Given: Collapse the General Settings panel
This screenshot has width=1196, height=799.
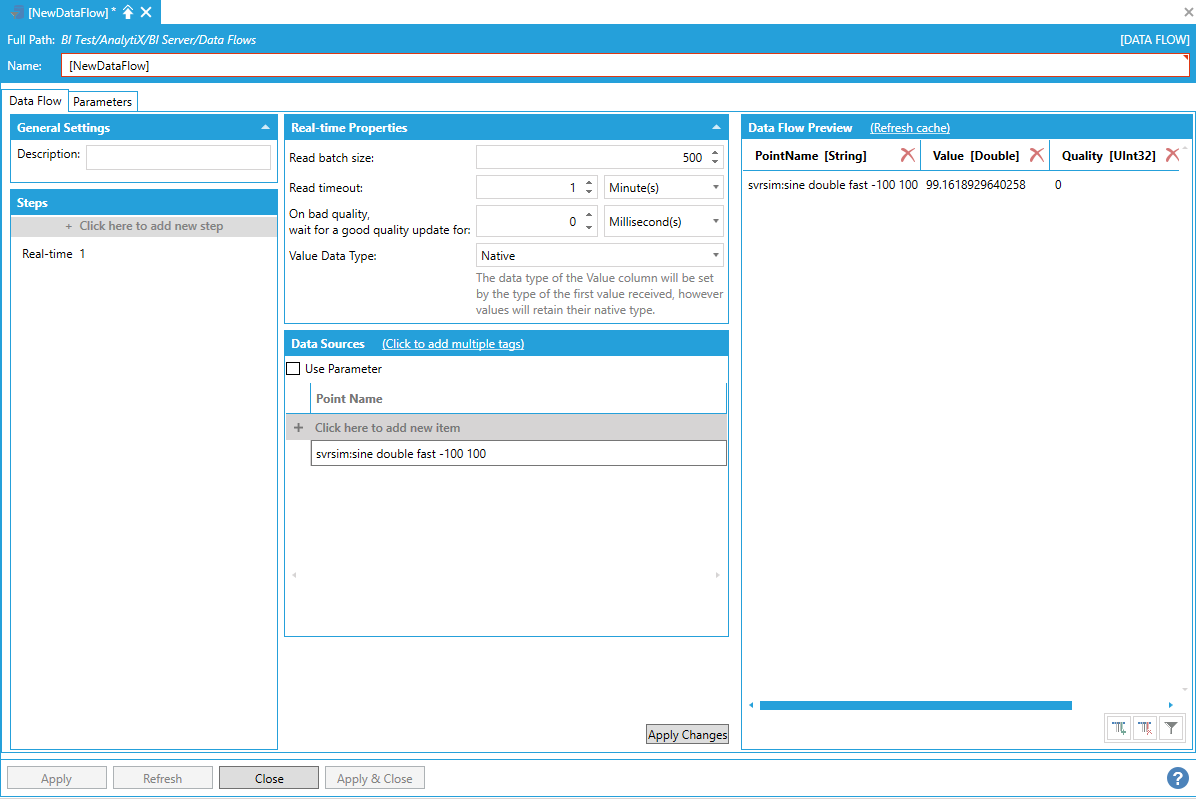Looking at the screenshot, I should pyautogui.click(x=265, y=128).
